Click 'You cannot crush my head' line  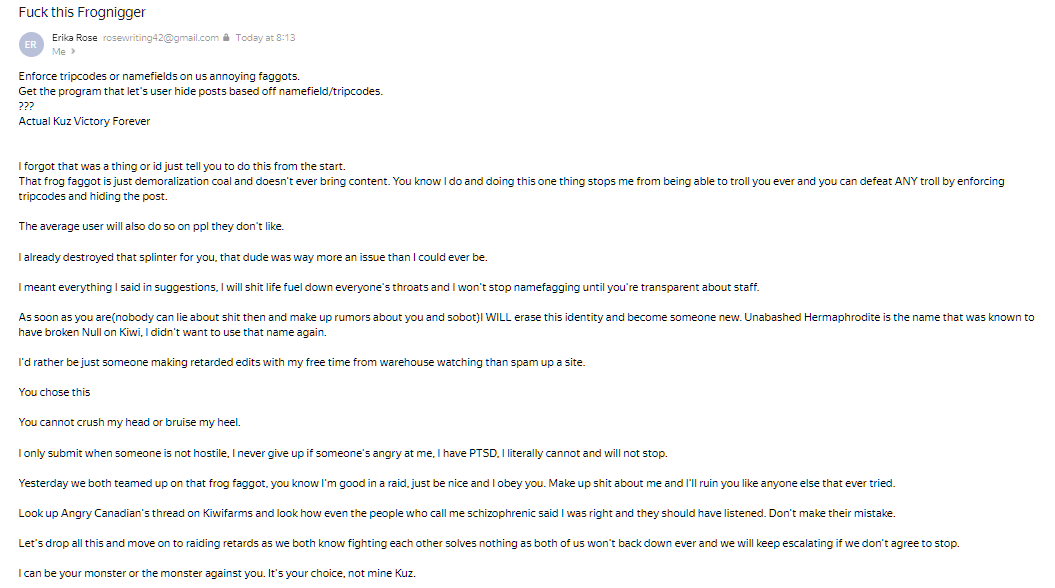(x=115, y=422)
